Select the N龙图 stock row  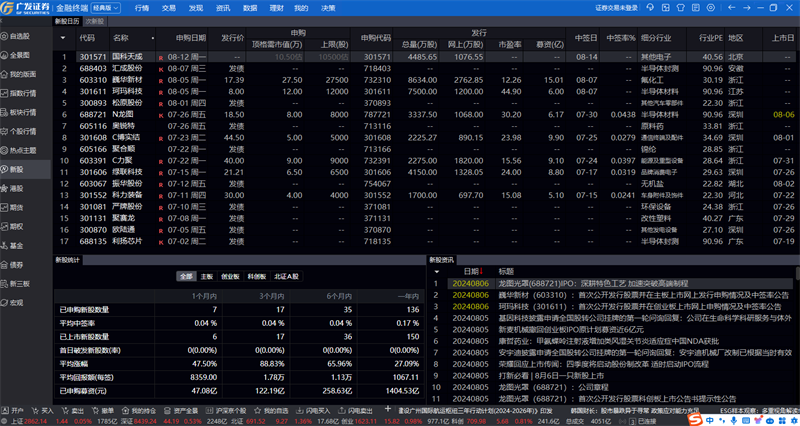pos(426,115)
